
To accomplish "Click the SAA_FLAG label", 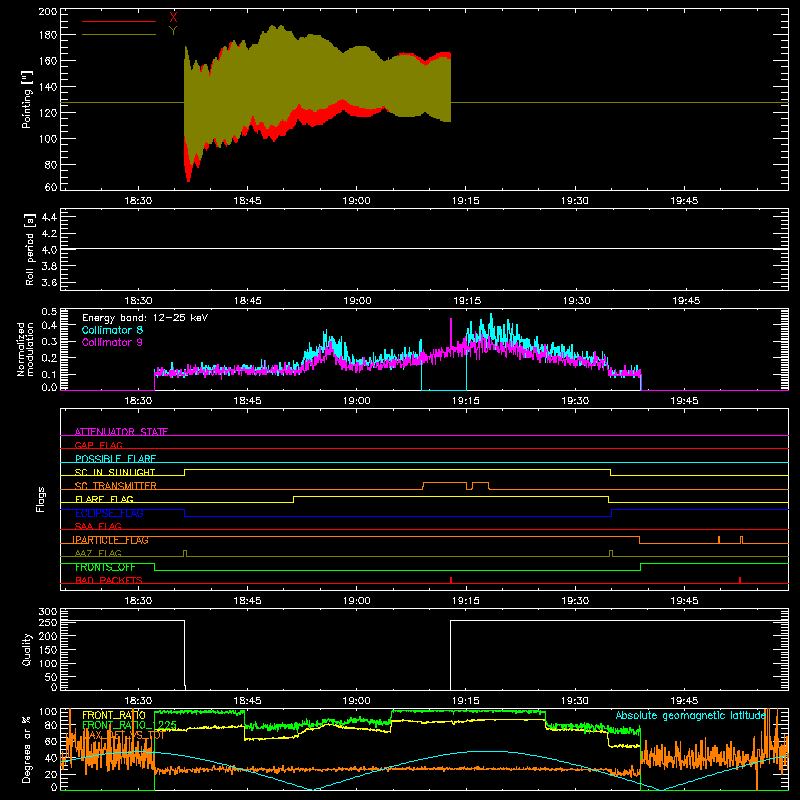I will 98,526.
